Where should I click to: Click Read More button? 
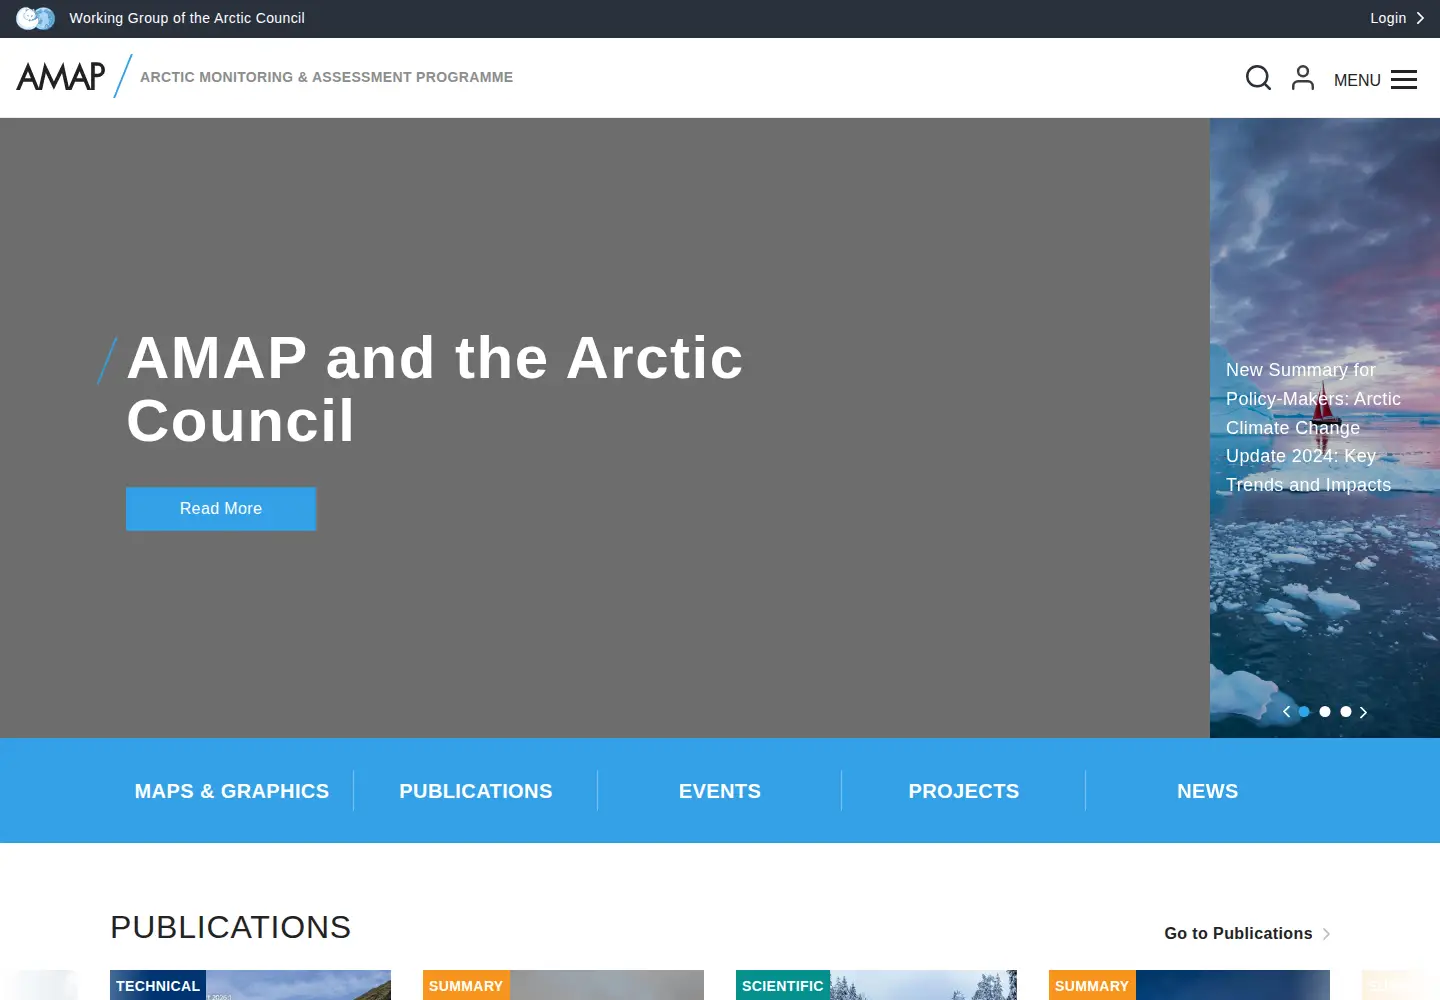coord(221,509)
